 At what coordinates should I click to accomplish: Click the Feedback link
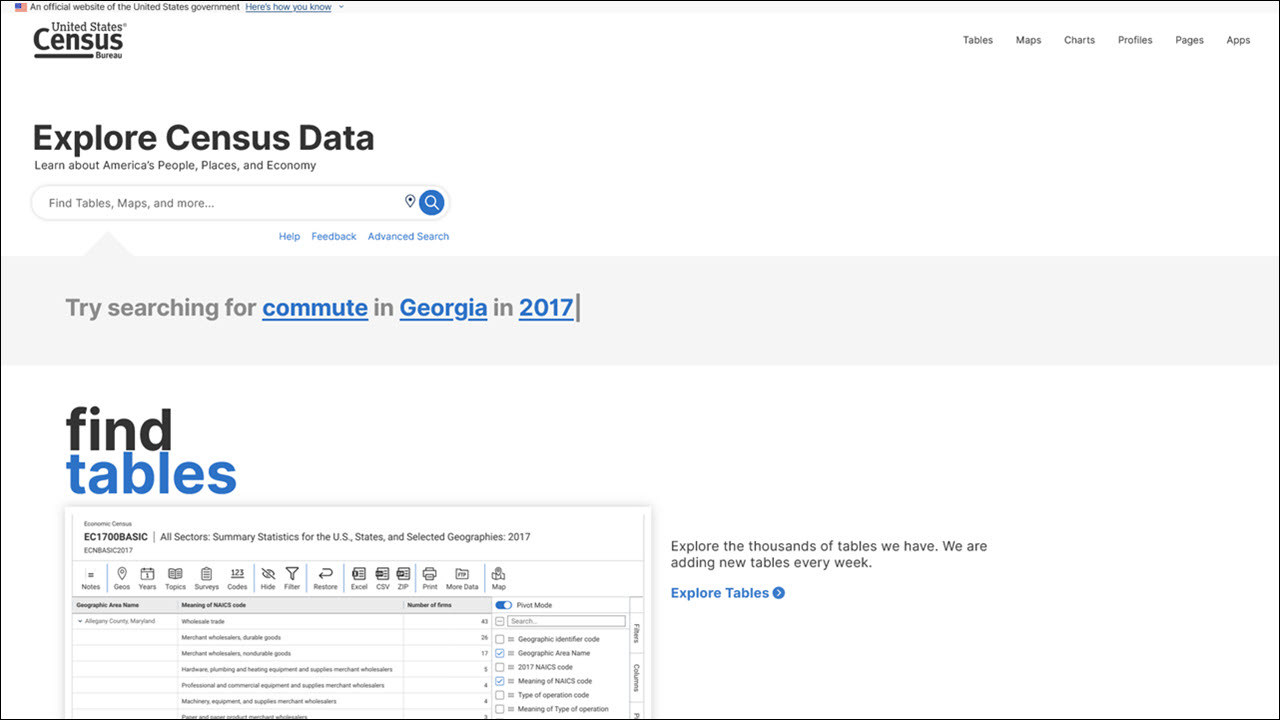click(334, 237)
